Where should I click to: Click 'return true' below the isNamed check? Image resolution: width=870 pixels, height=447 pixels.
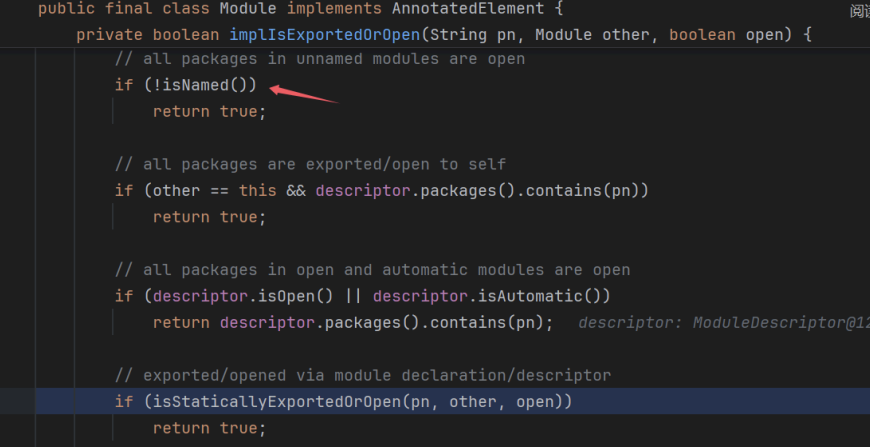(x=209, y=111)
